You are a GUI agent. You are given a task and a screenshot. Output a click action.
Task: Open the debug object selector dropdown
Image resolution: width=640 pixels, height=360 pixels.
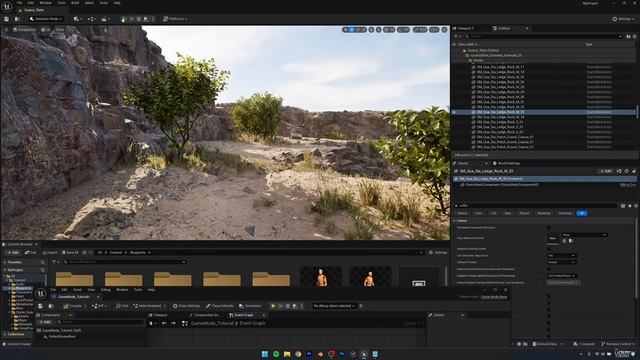point(334,306)
